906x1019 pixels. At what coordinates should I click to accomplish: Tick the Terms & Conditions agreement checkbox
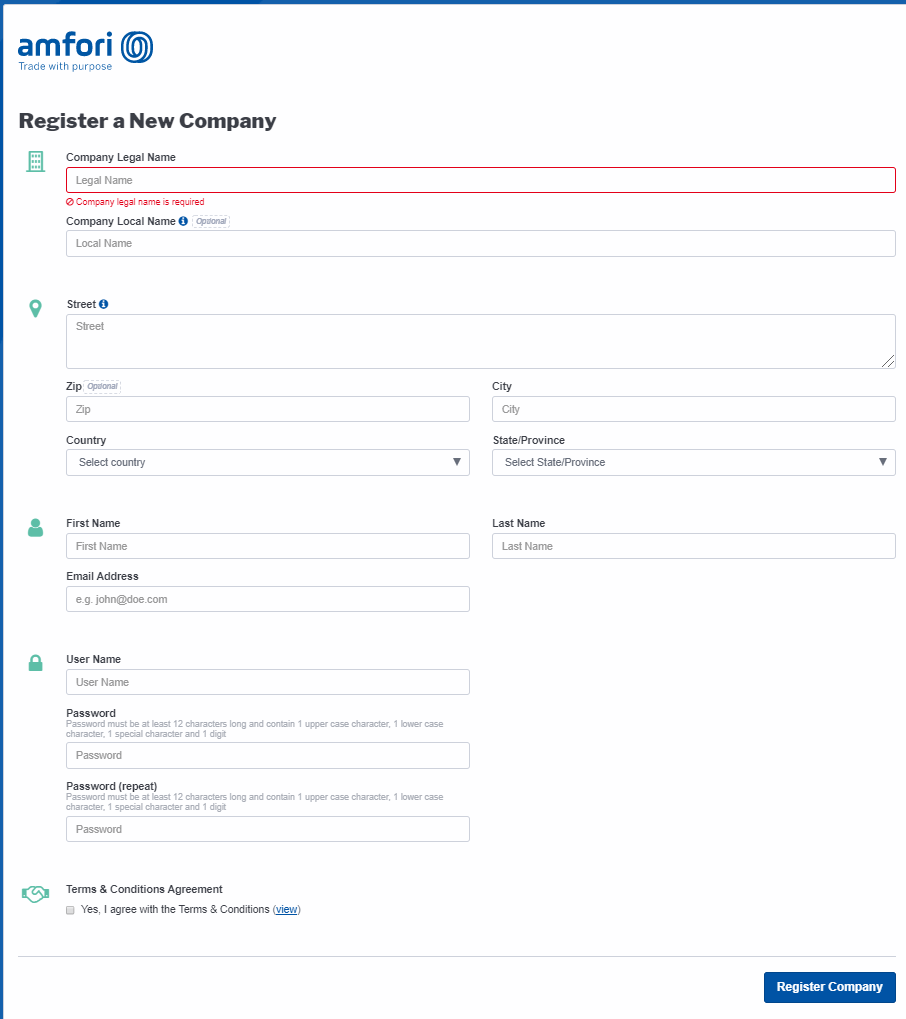[70, 910]
